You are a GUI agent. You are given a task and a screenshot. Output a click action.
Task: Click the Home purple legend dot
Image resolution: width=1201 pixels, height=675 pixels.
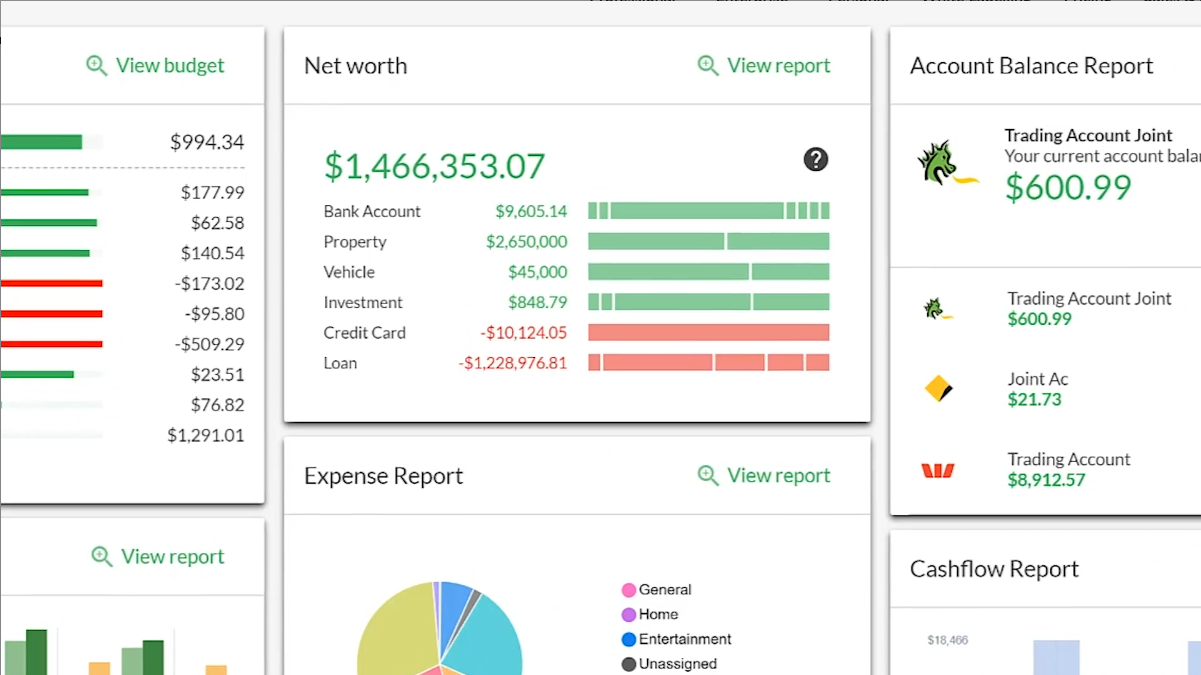click(x=629, y=615)
